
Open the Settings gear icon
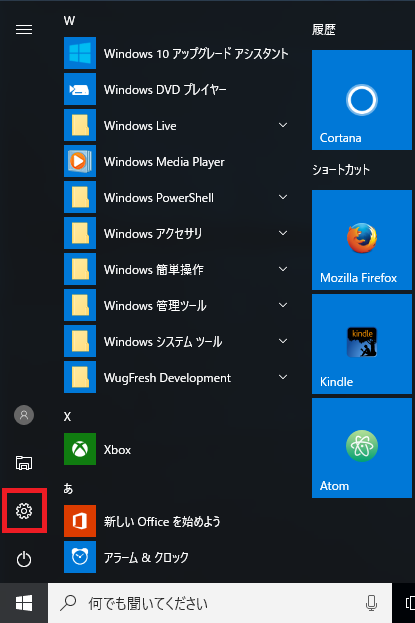24,511
